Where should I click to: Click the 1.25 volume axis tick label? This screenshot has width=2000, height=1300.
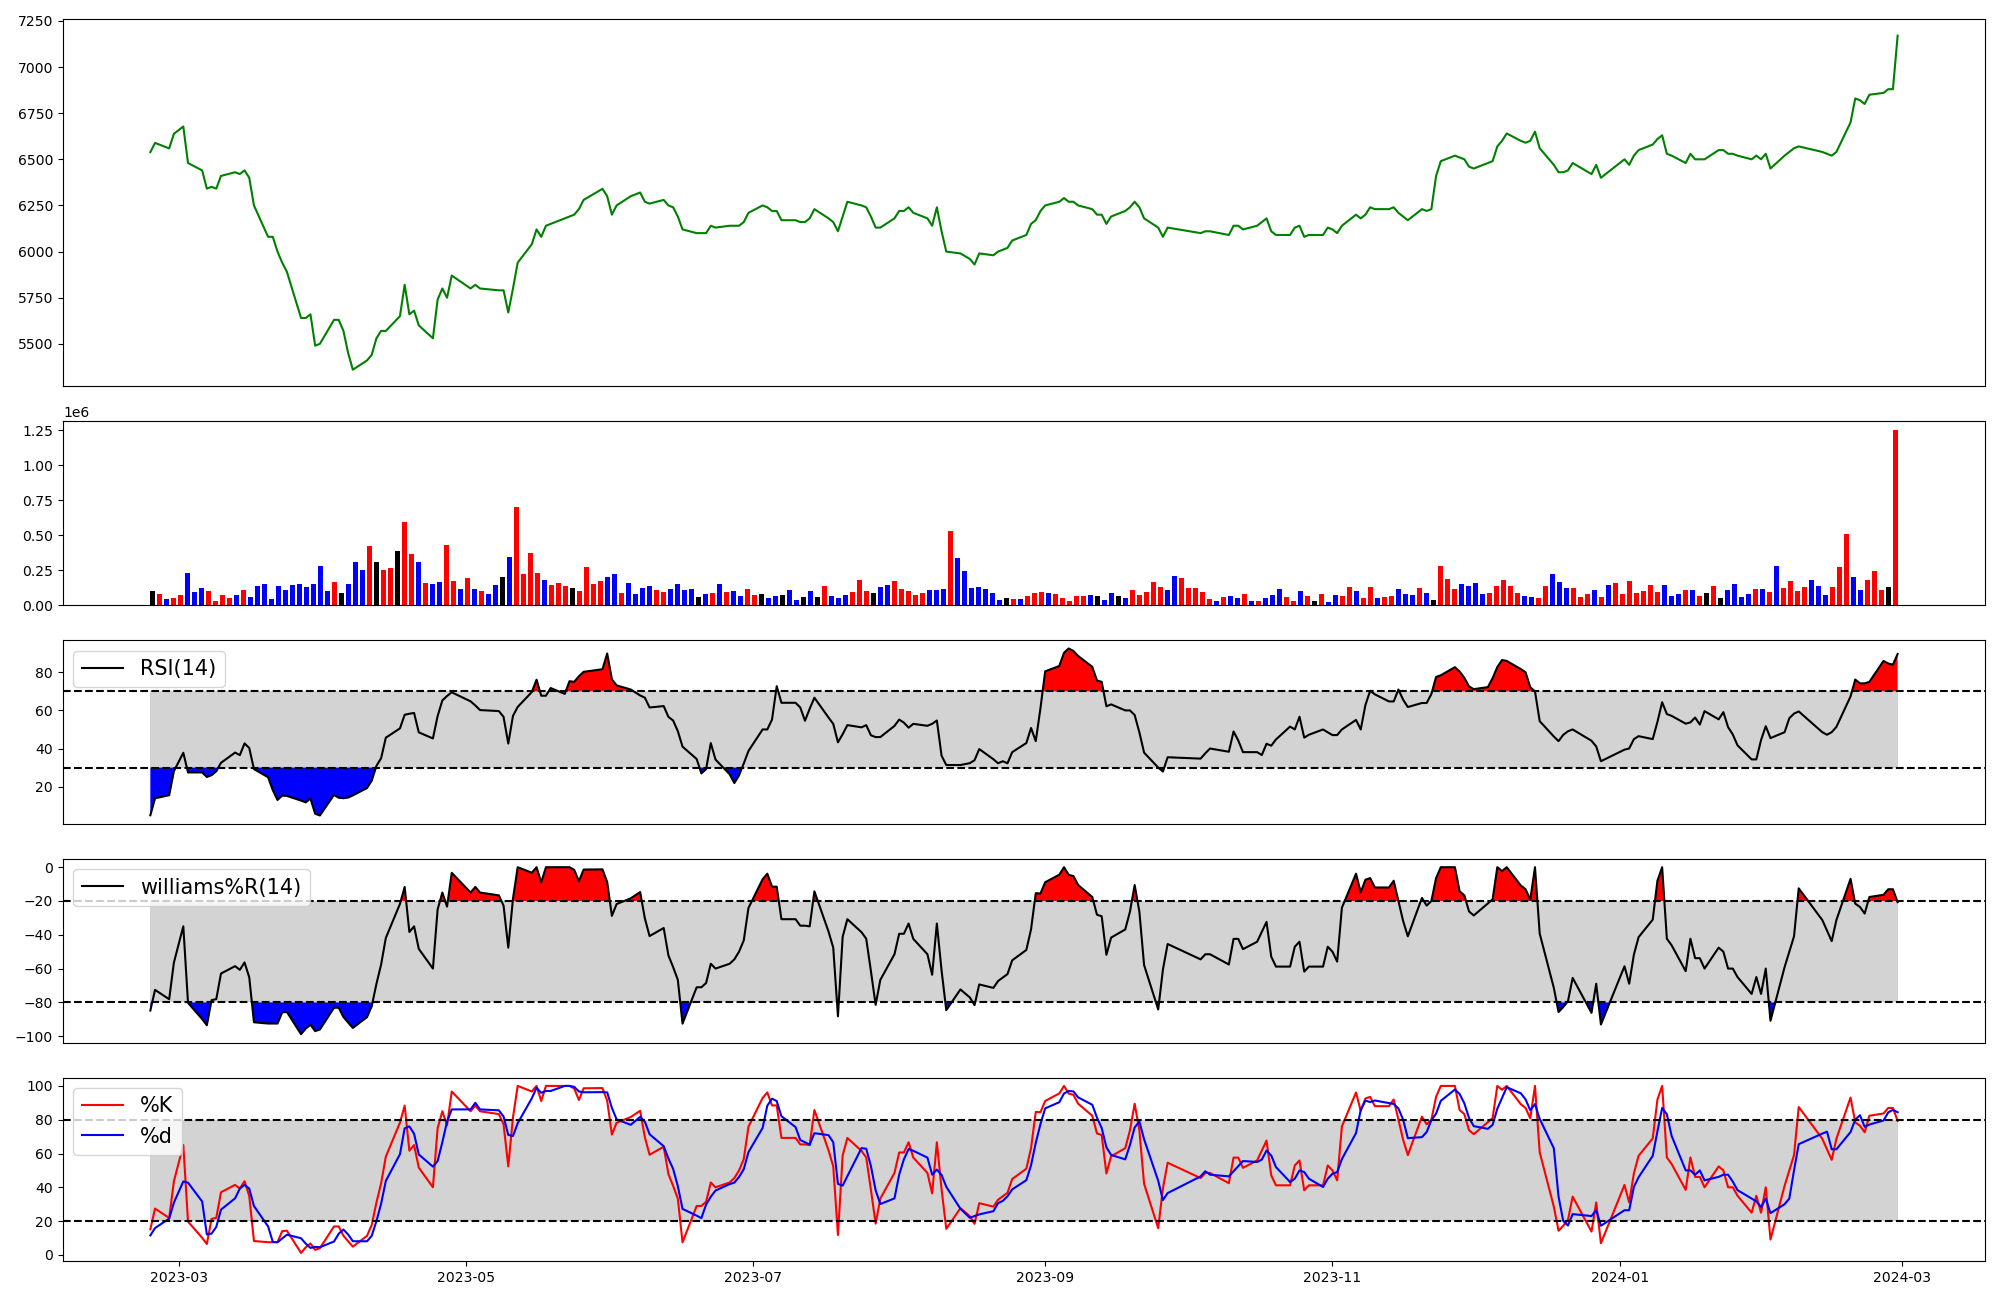(x=40, y=431)
